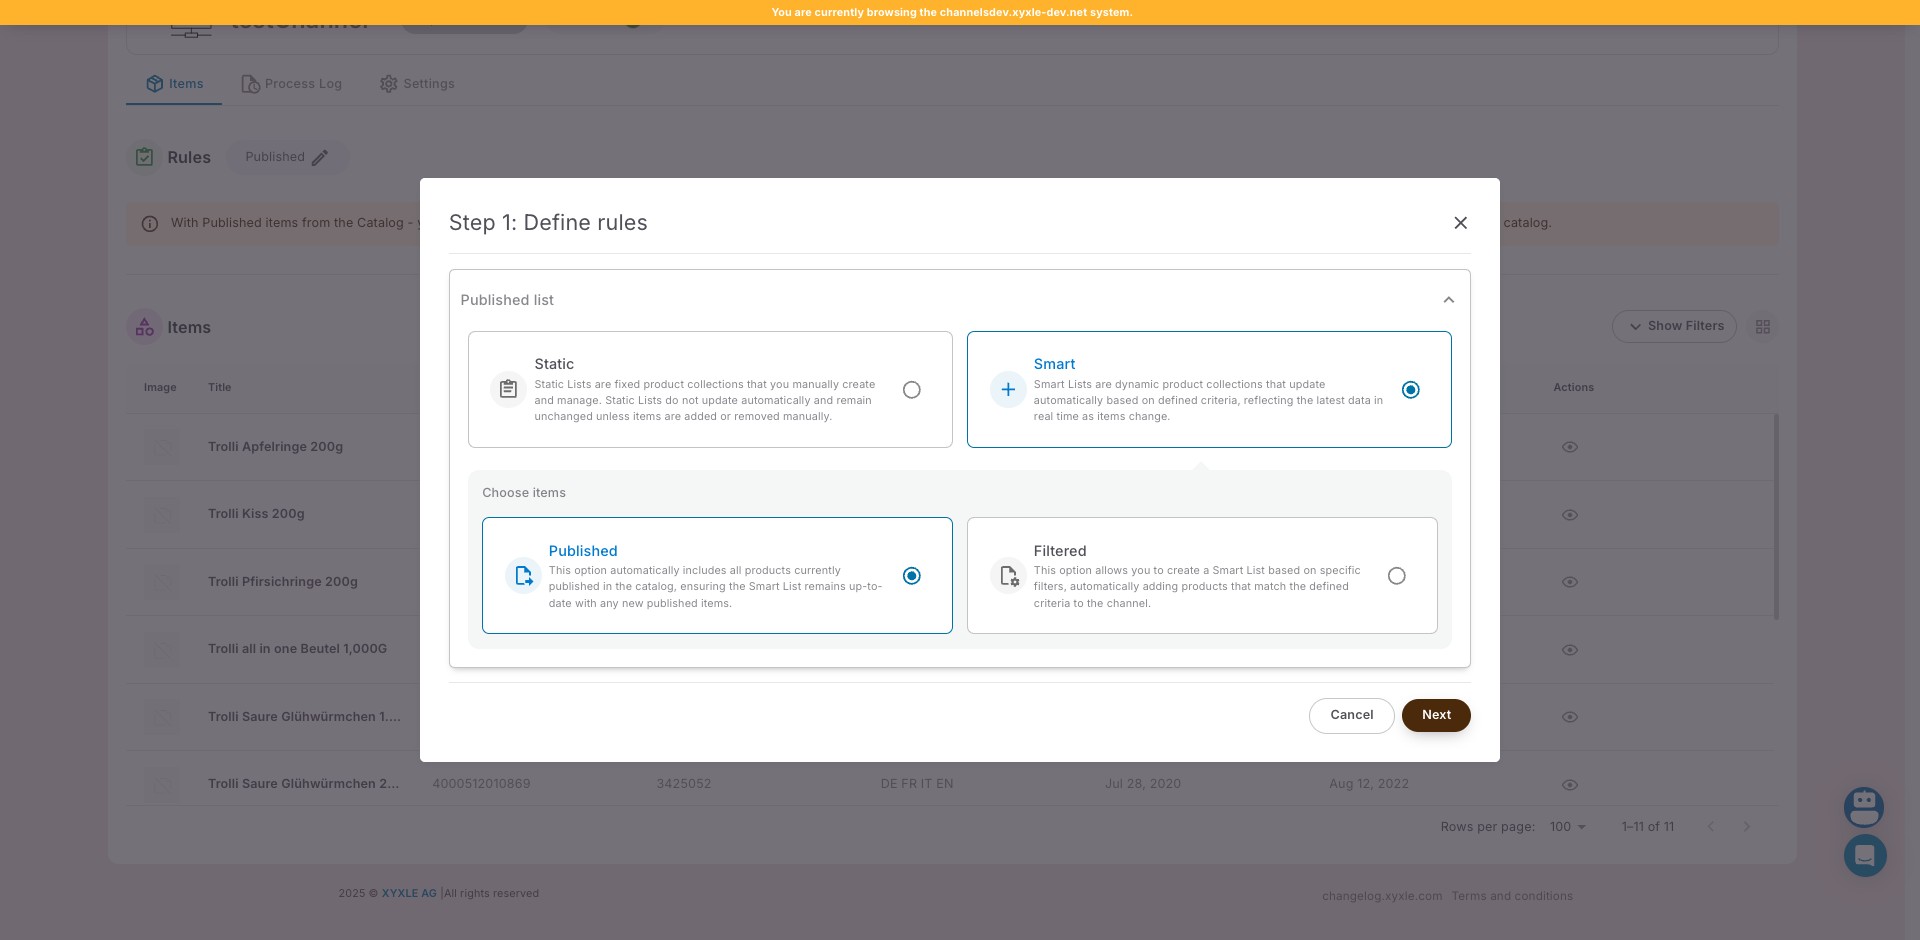
Task: Collapse the Published list section chevron
Action: [x=1448, y=300]
